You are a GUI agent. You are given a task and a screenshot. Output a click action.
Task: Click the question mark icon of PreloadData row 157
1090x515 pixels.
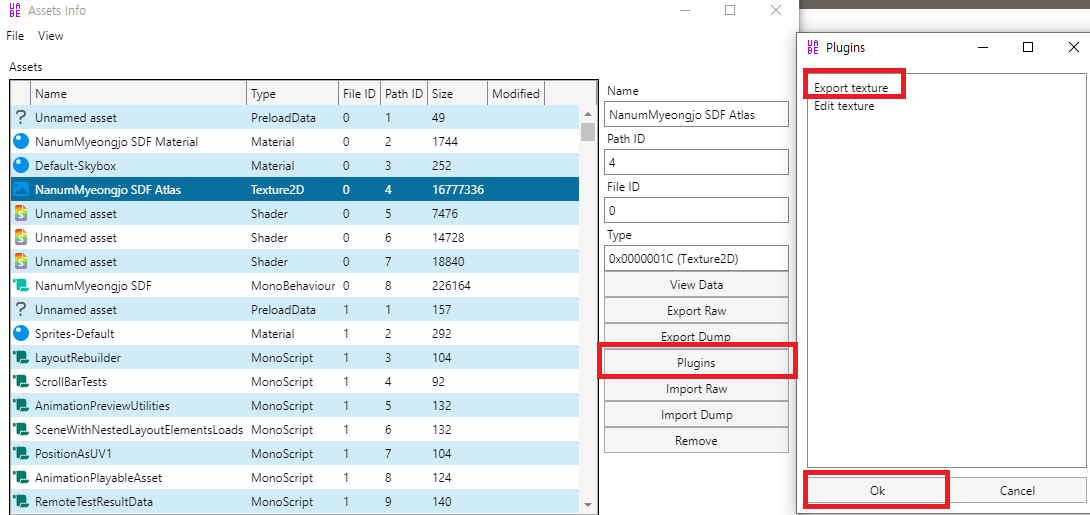tap(21, 309)
